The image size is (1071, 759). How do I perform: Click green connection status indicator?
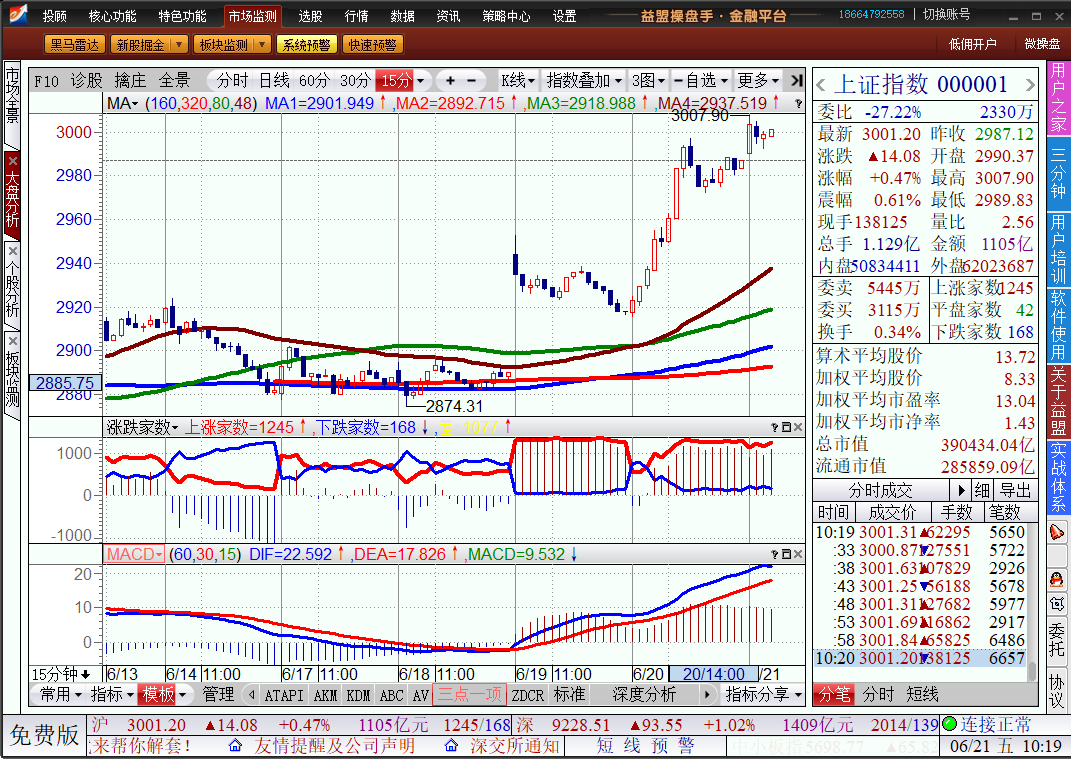[x=949, y=723]
